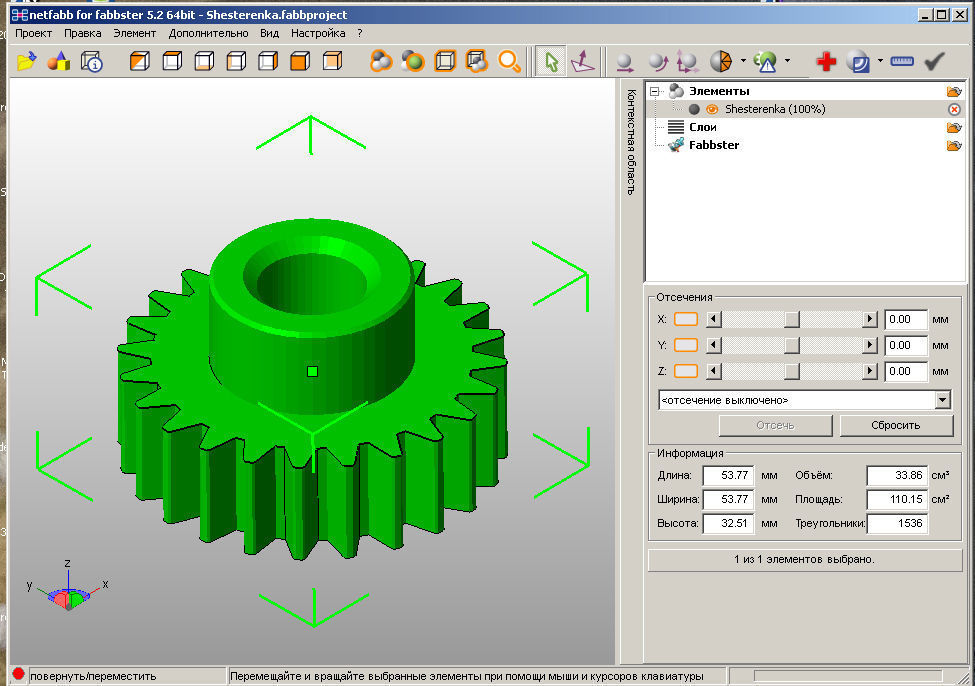Open the blue ruler measuring tool
Screen dimensions: 975x686
(x=902, y=61)
